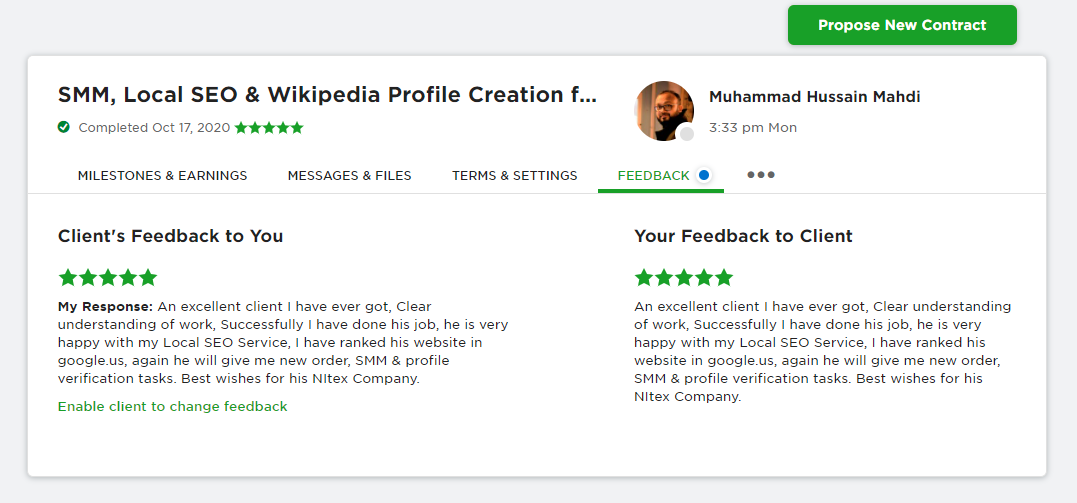
Task: Go to the Terms & Settings tab
Action: click(x=514, y=176)
